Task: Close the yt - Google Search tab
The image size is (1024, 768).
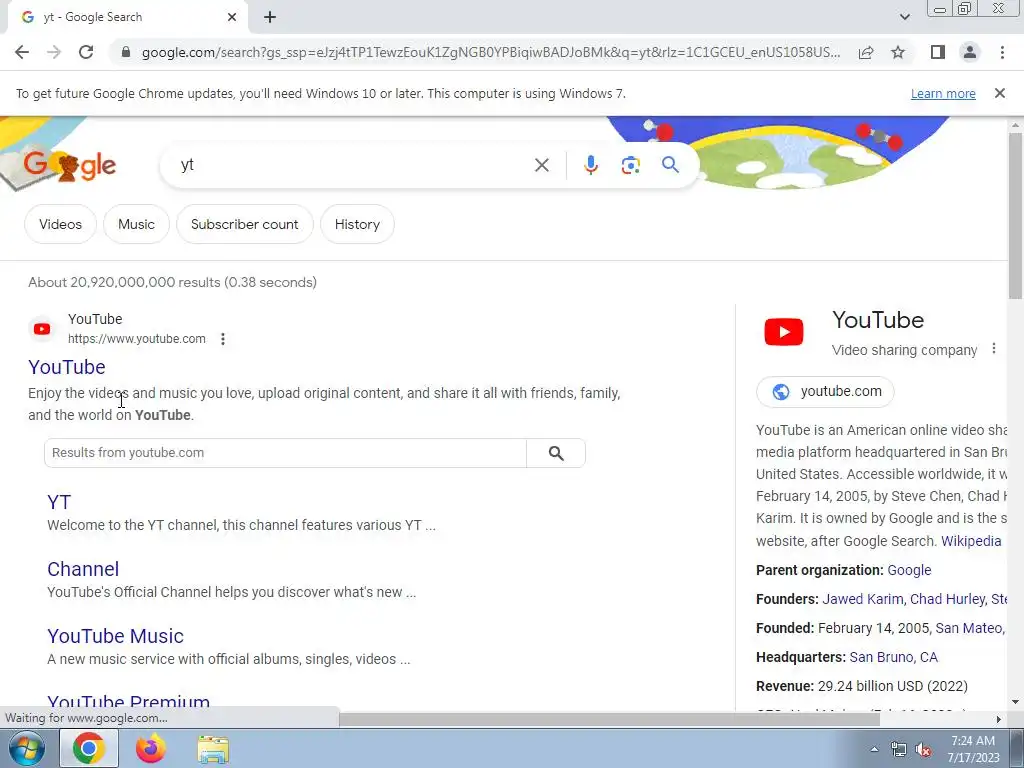Action: pyautogui.click(x=232, y=17)
